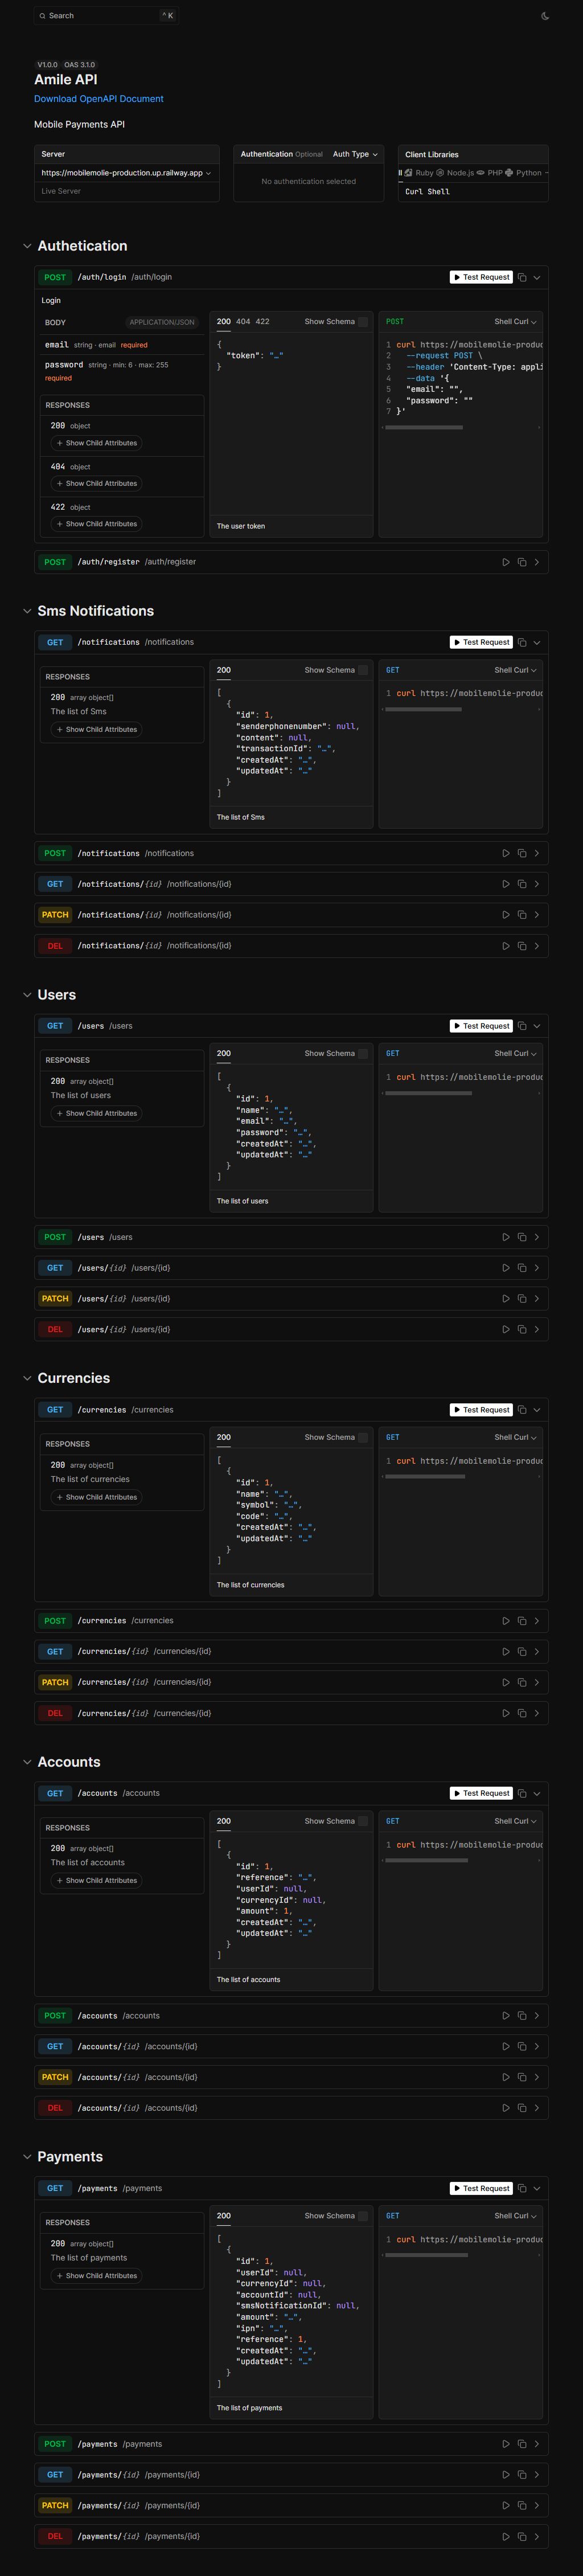Collapse the Sms Notifications section
The image size is (583, 2576).
click(27, 611)
